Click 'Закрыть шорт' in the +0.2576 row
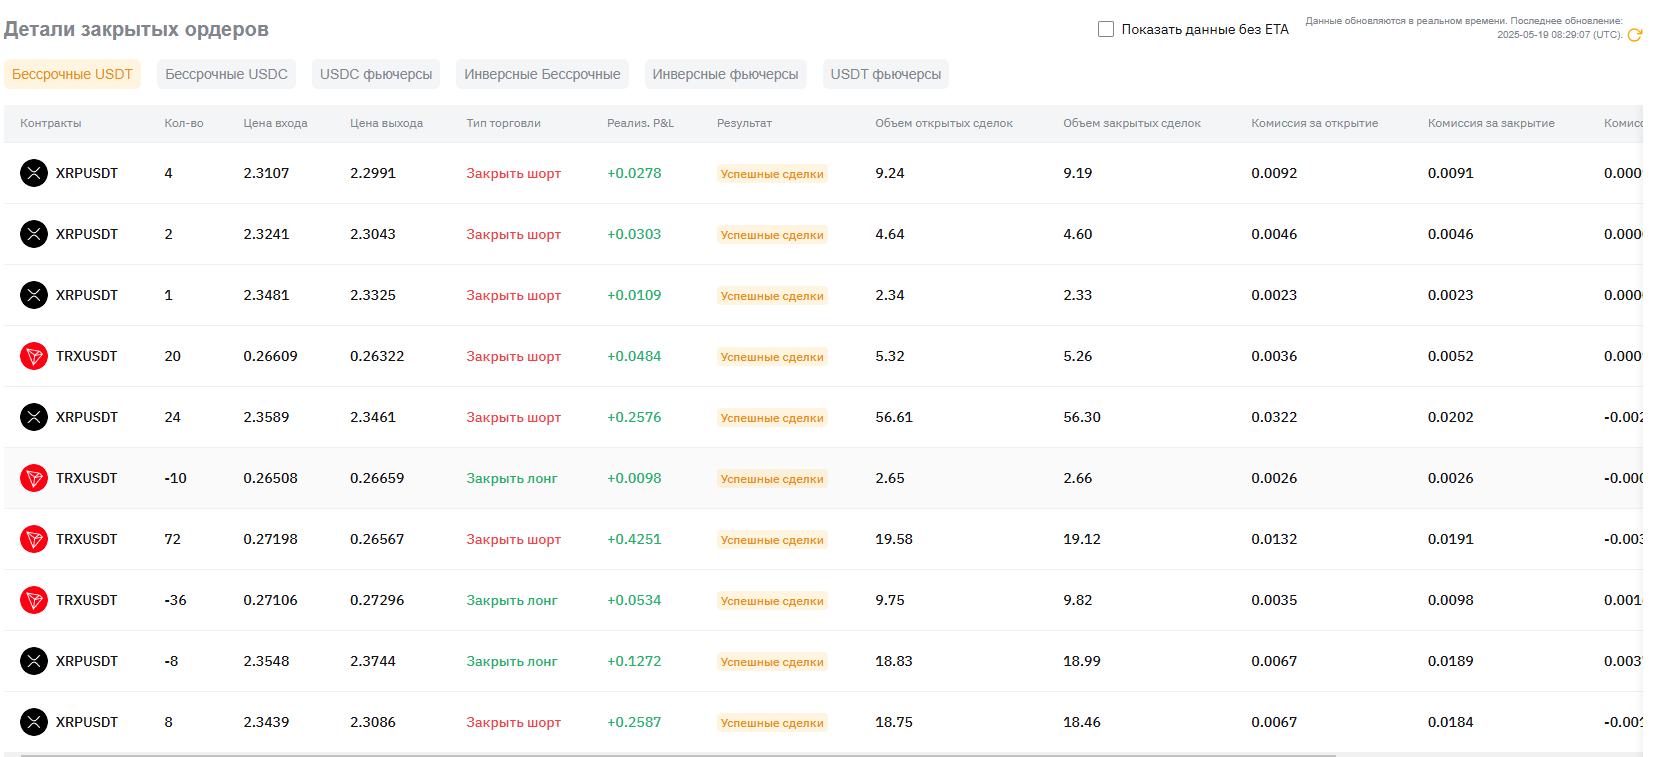Viewport: 1655px width, 757px height. (x=513, y=417)
